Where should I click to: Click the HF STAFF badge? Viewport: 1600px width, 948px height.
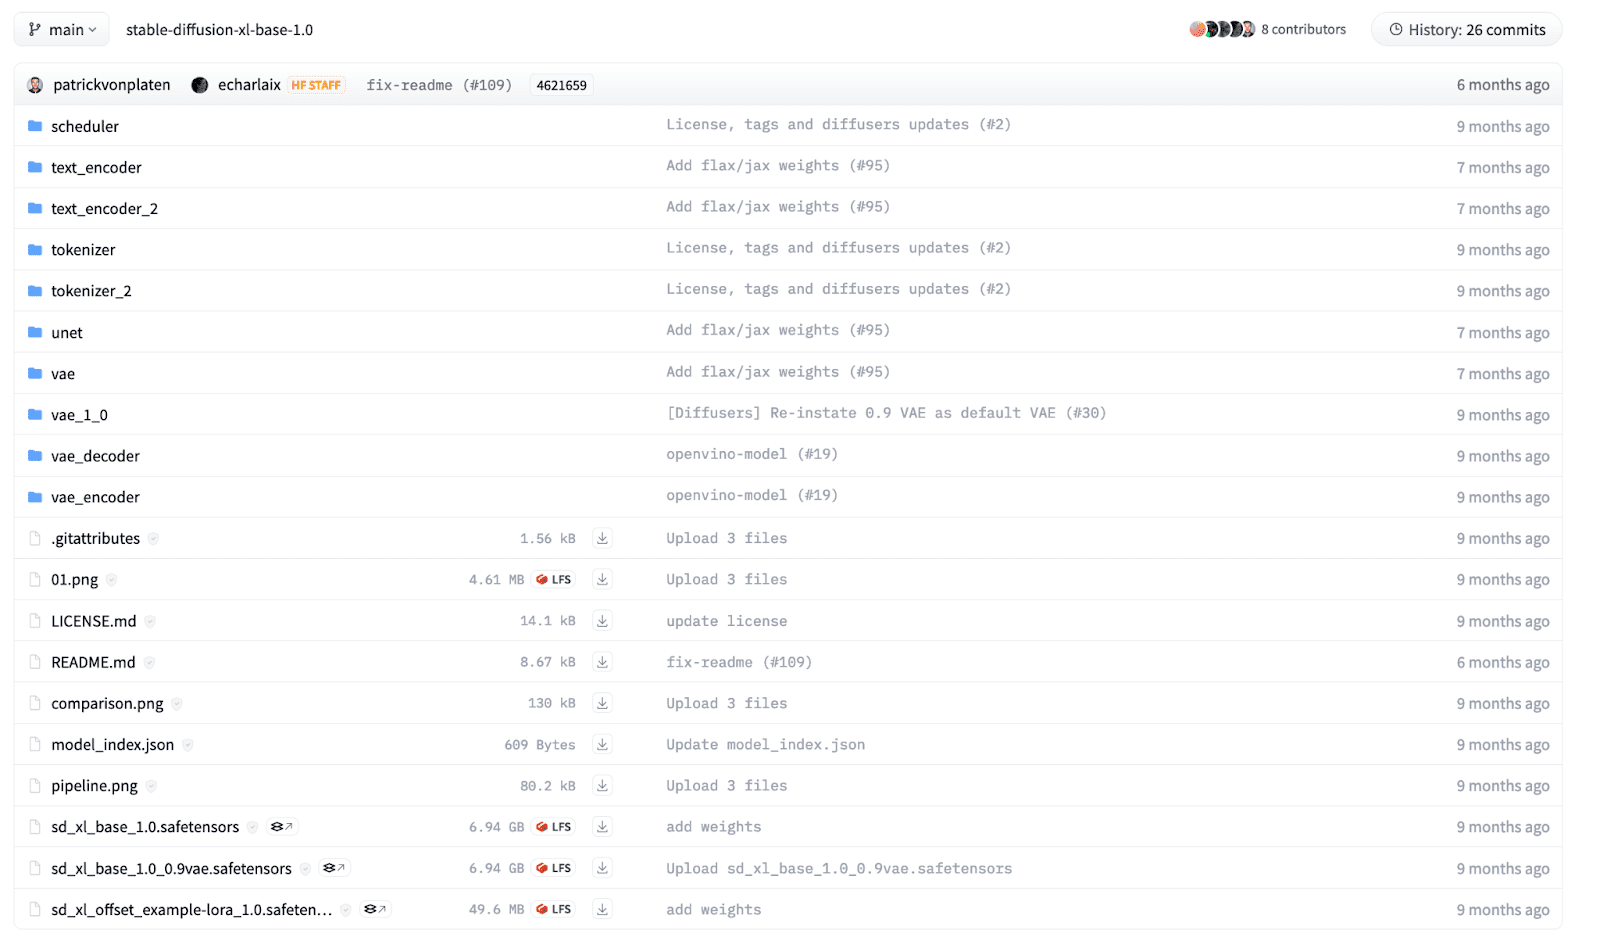[316, 85]
